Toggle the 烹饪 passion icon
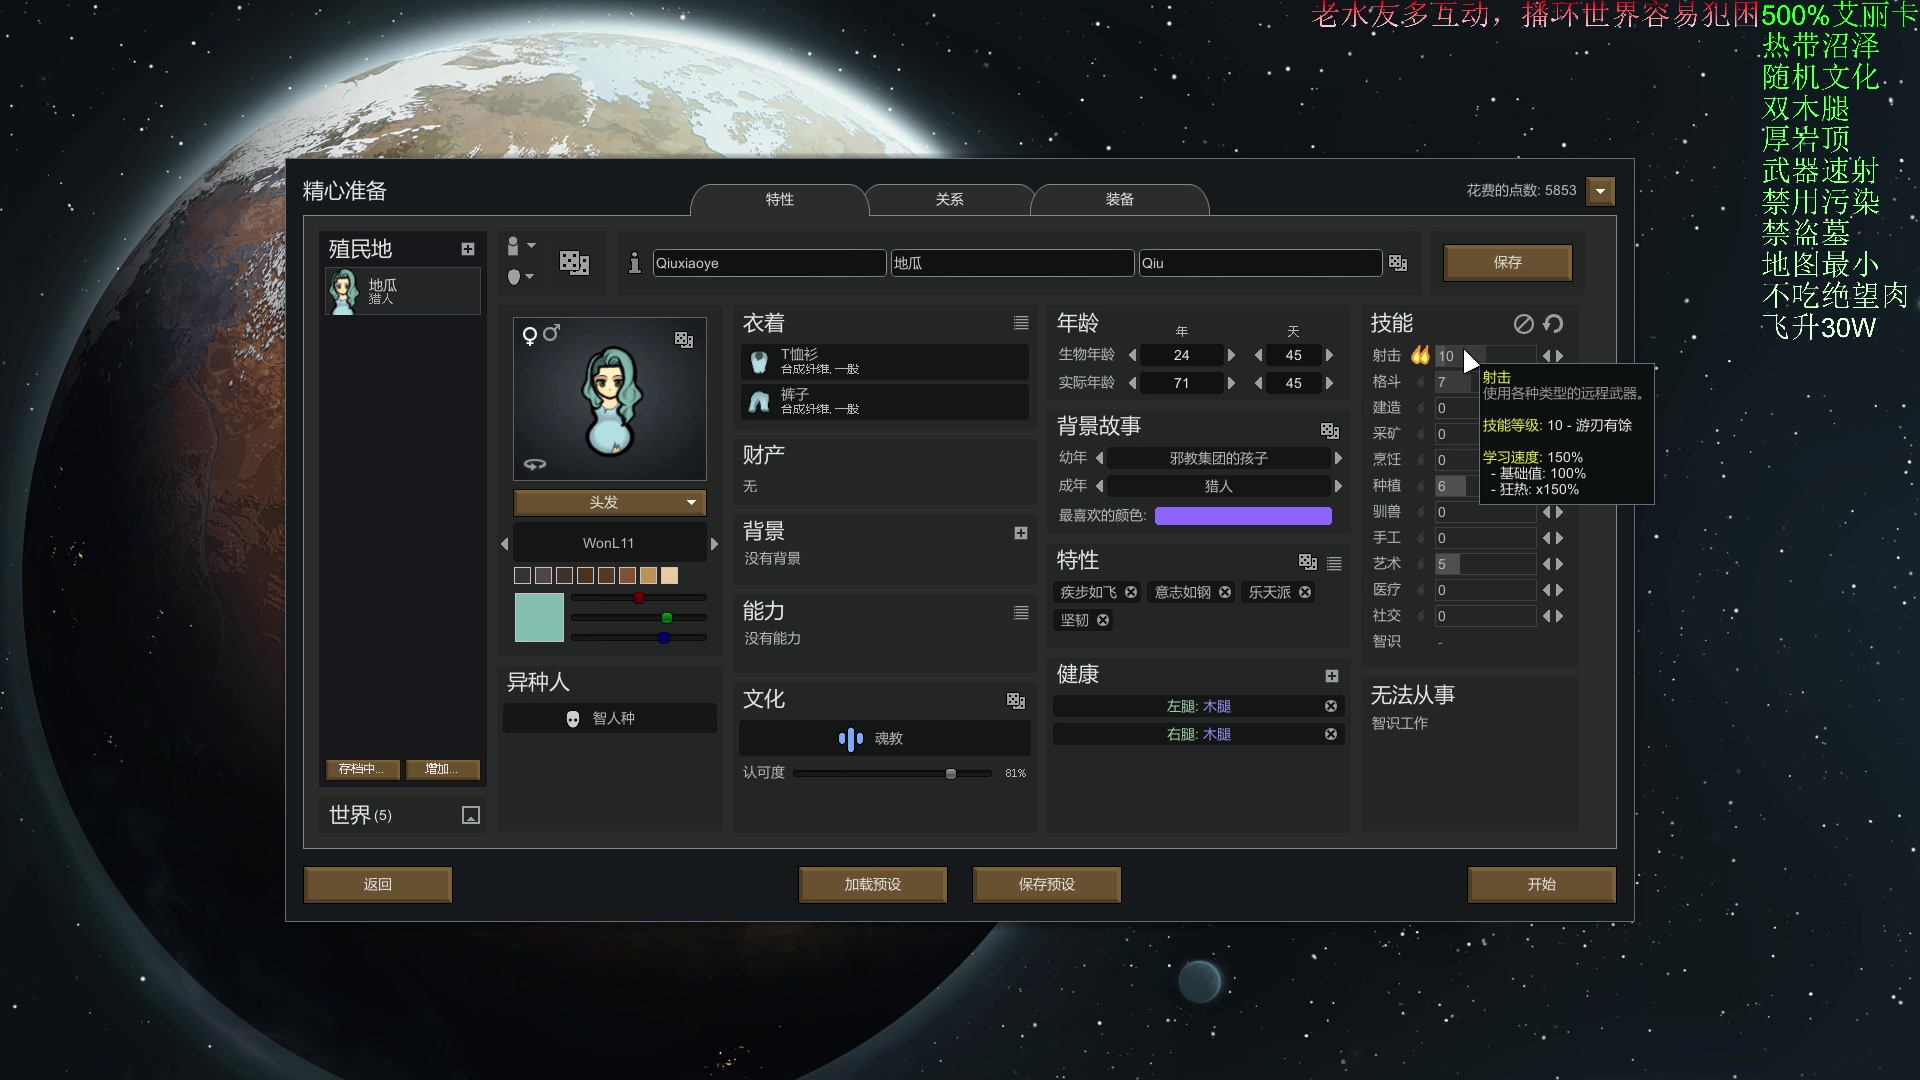The width and height of the screenshot is (1920, 1080). click(x=1420, y=460)
